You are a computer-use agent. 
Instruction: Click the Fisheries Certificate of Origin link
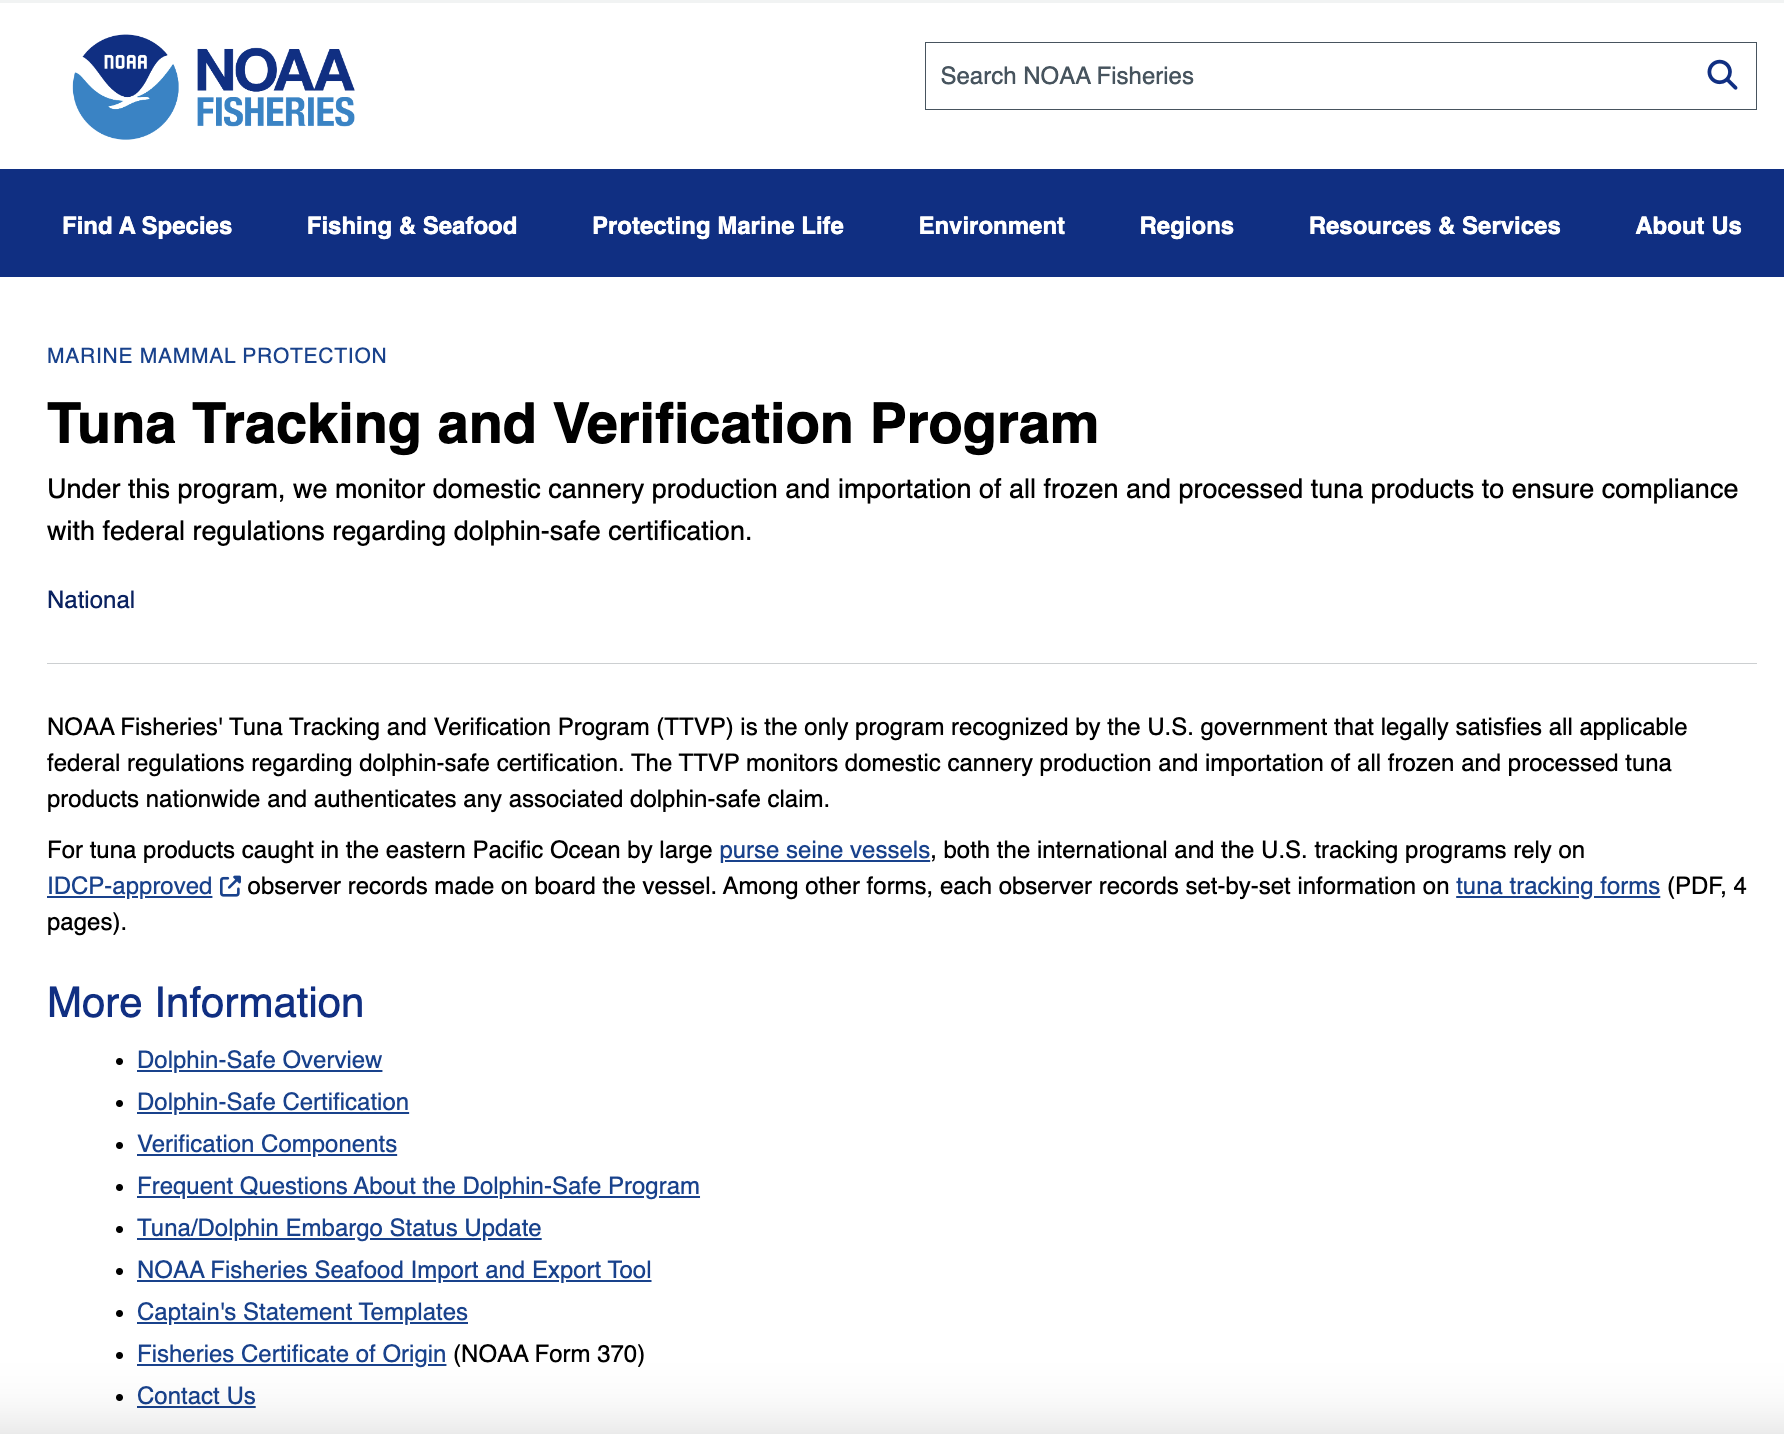click(x=291, y=1354)
